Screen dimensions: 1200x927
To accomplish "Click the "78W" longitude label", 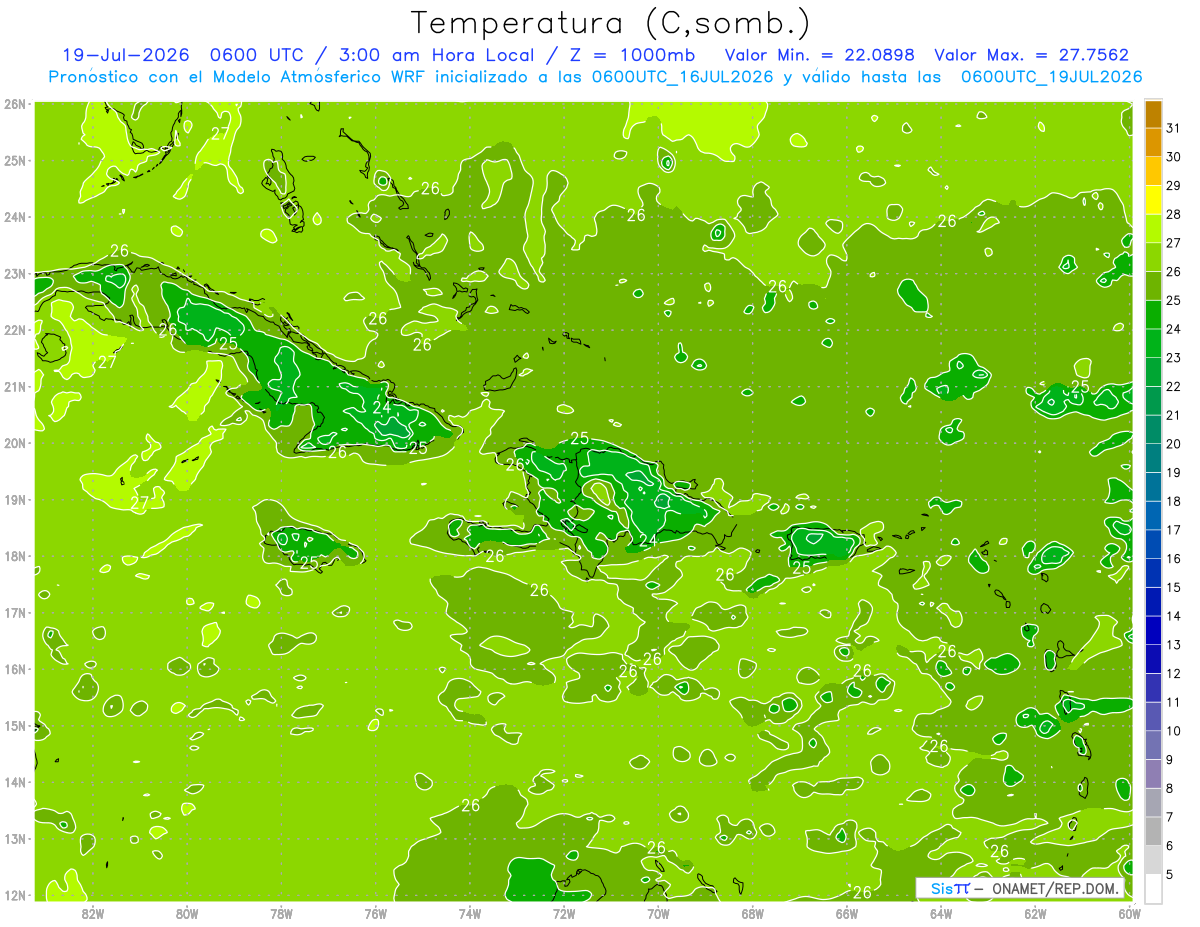I will click(281, 913).
